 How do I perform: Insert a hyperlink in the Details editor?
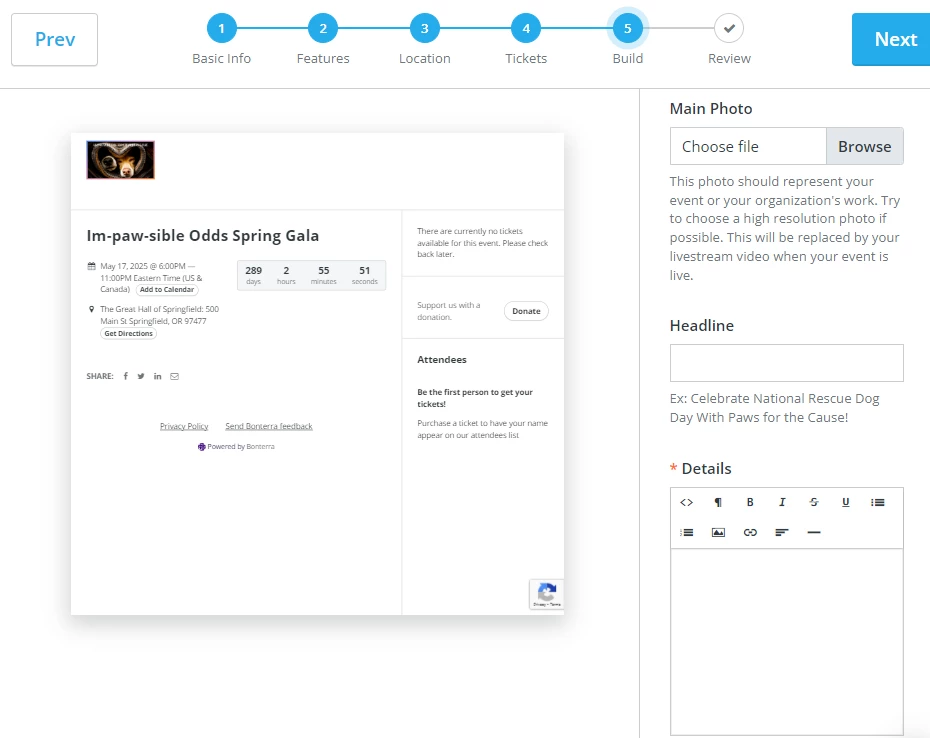tap(750, 532)
